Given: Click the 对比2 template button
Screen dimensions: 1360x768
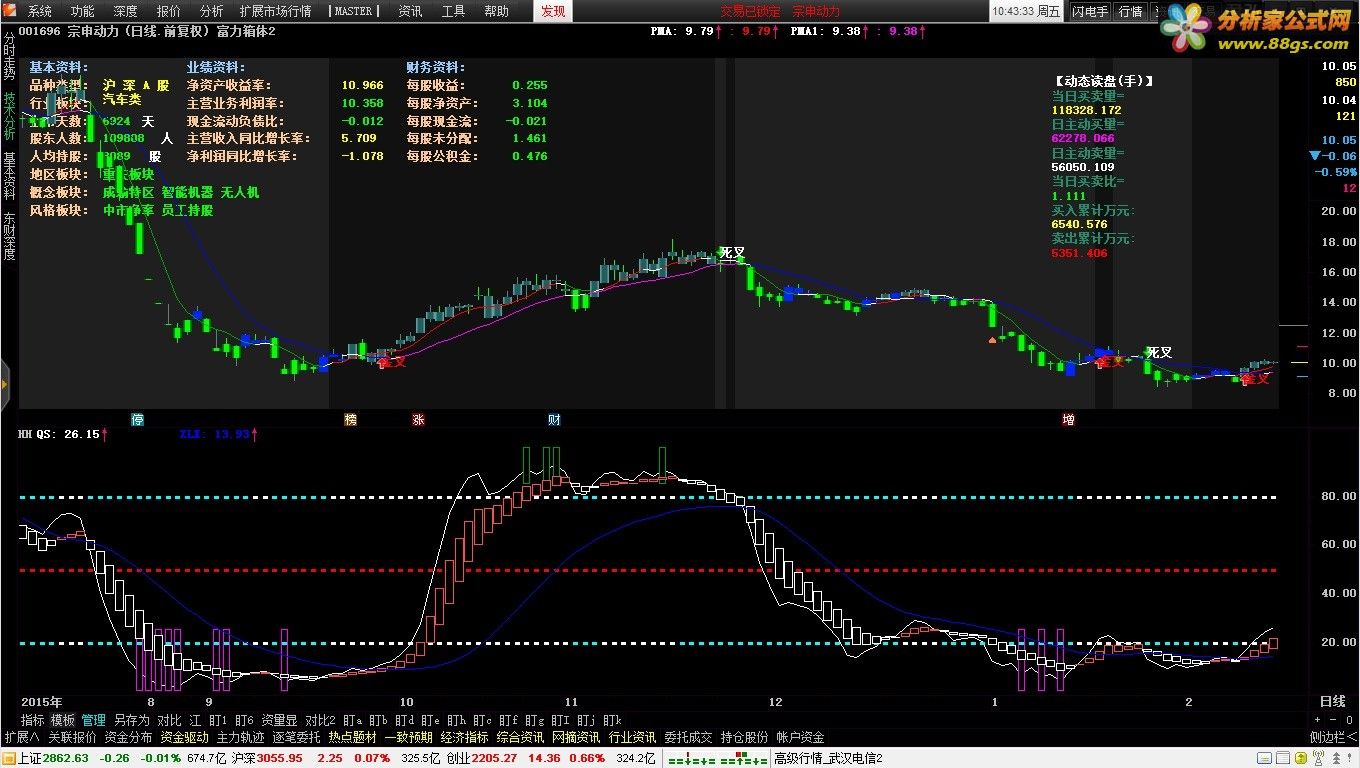Looking at the screenshot, I should (320, 720).
